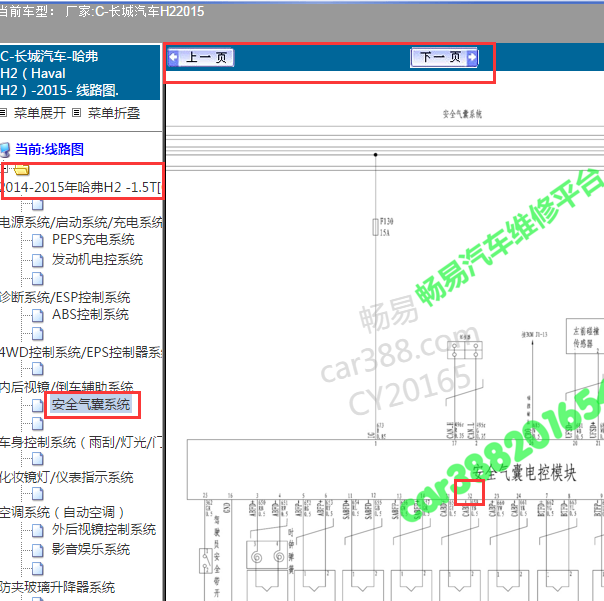Open 外后视镜控制系统 diagram
This screenshot has width=604, height=601.
(104, 529)
